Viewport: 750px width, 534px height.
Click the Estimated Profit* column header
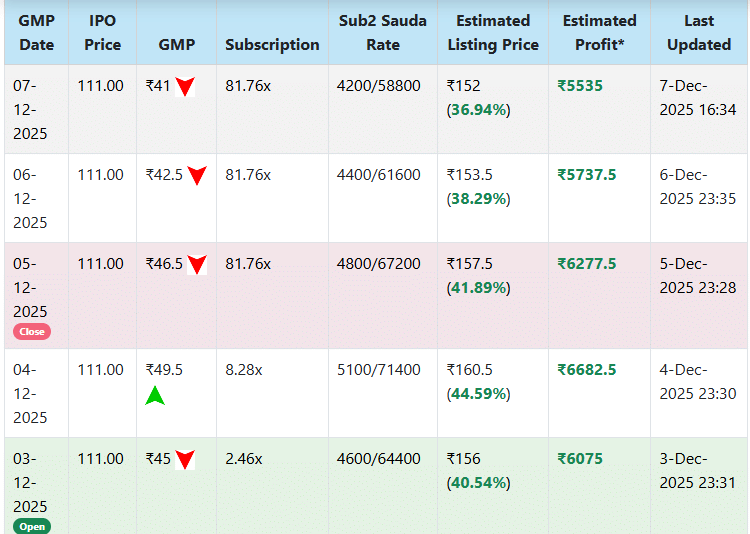coord(599,32)
